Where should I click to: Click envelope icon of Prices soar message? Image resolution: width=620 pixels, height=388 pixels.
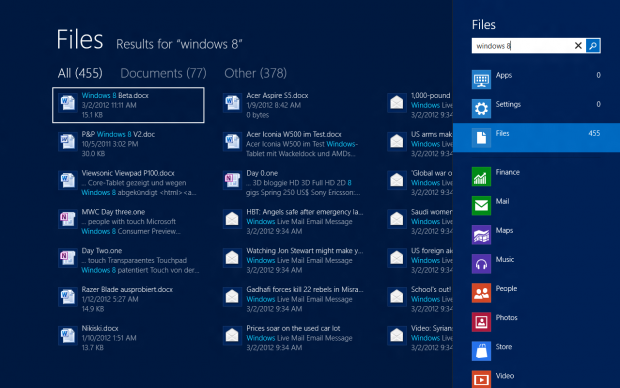pyautogui.click(x=232, y=335)
